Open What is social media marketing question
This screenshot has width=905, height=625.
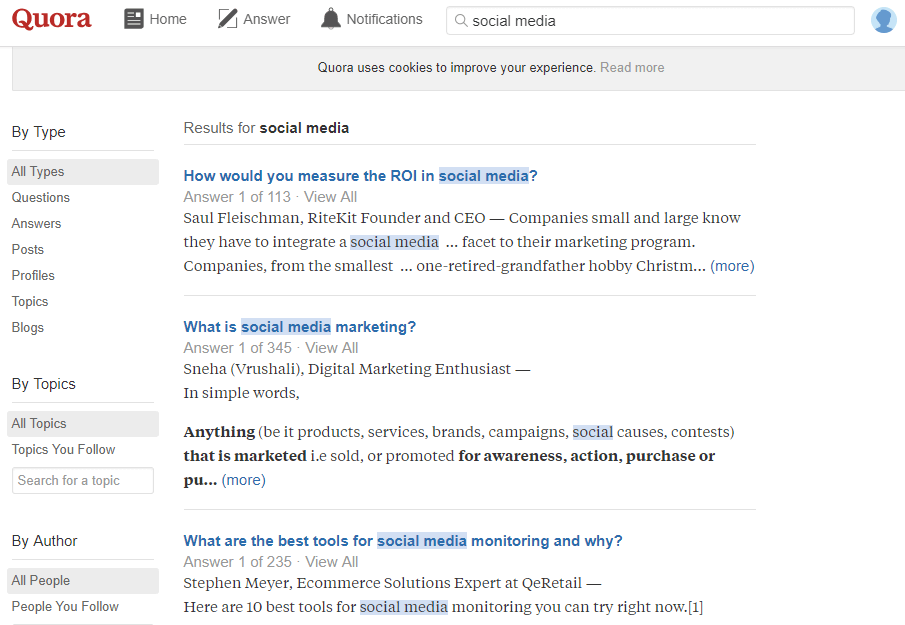click(300, 327)
